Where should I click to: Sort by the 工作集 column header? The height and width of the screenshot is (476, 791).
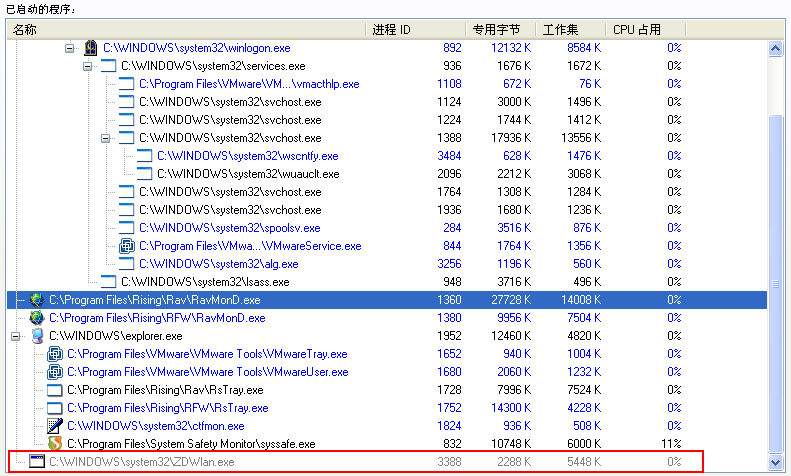pyautogui.click(x=571, y=30)
